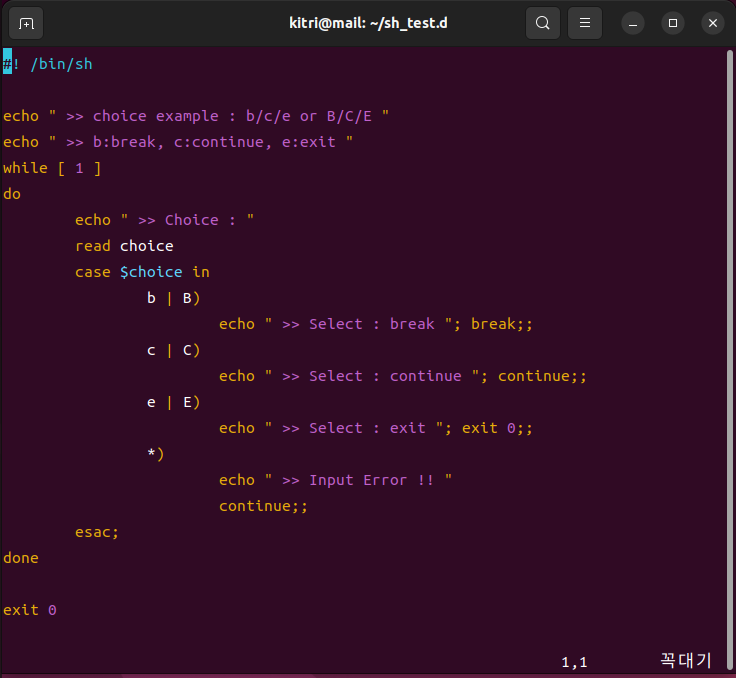The height and width of the screenshot is (678, 736).
Task: Open the terminal search tool
Action: (543, 23)
